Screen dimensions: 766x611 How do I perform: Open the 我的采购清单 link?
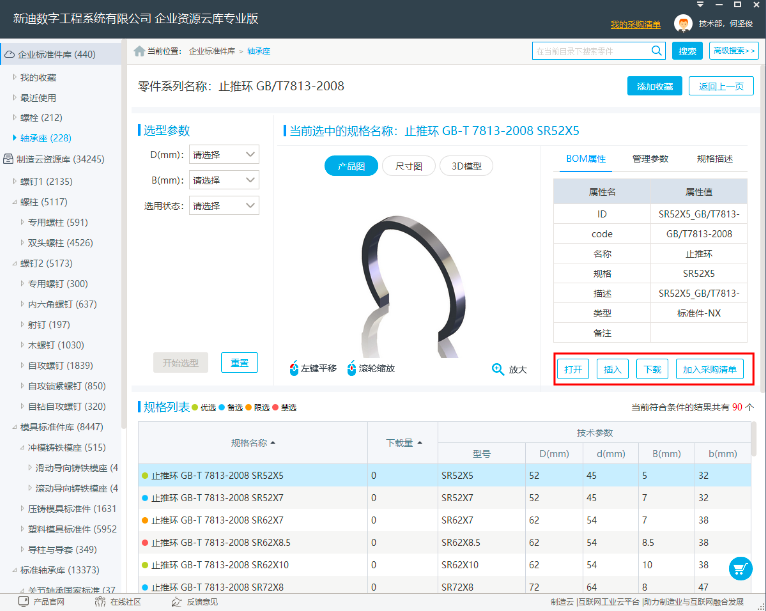coord(636,24)
